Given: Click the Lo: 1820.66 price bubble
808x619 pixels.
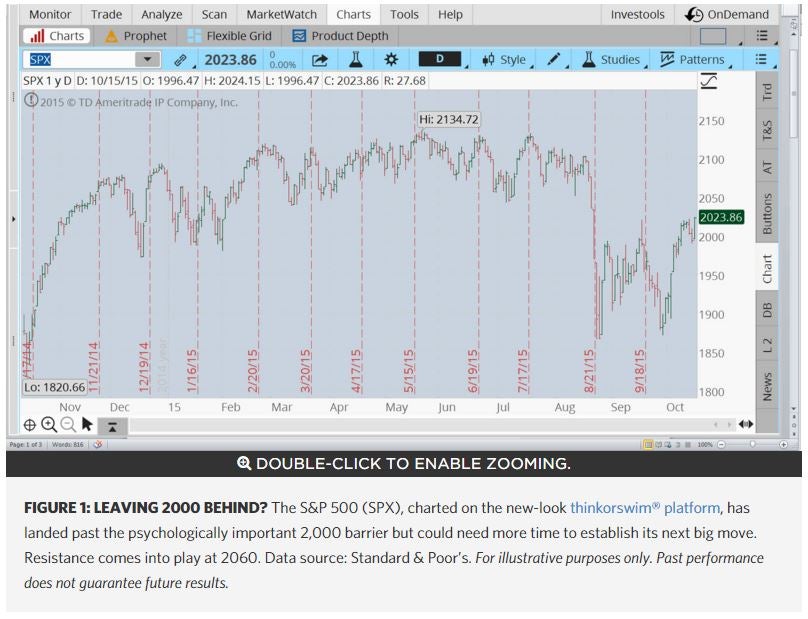Looking at the screenshot, I should (x=54, y=387).
